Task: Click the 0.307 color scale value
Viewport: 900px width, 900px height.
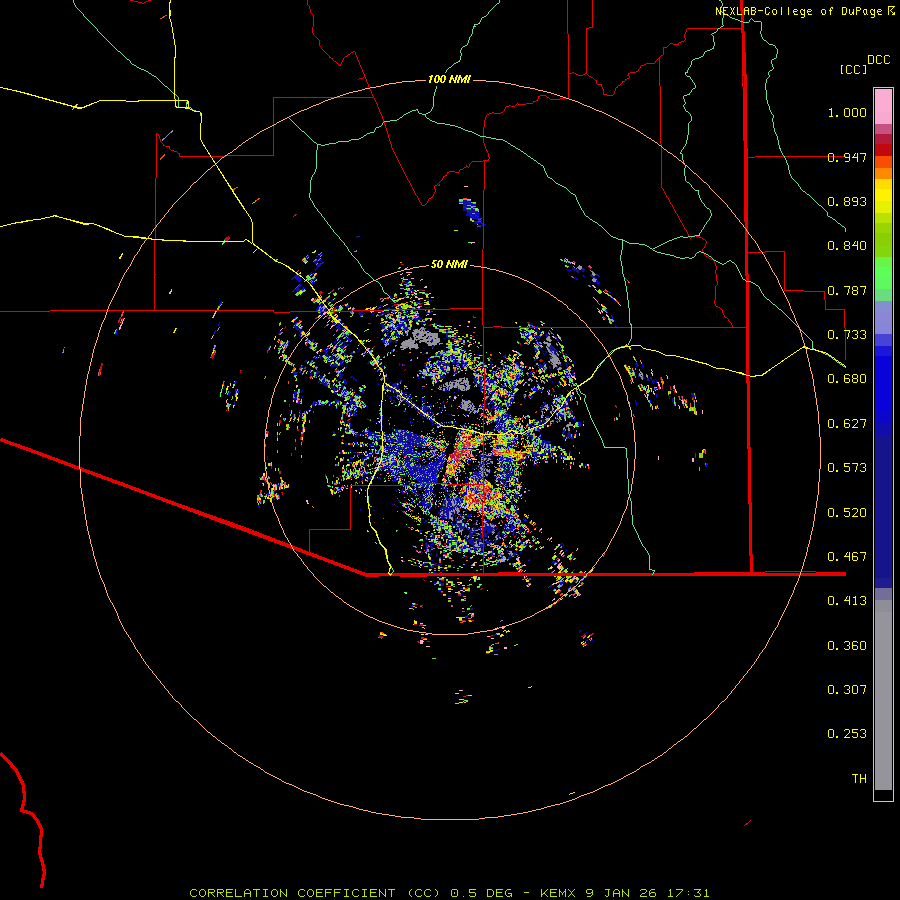Action: (x=847, y=690)
